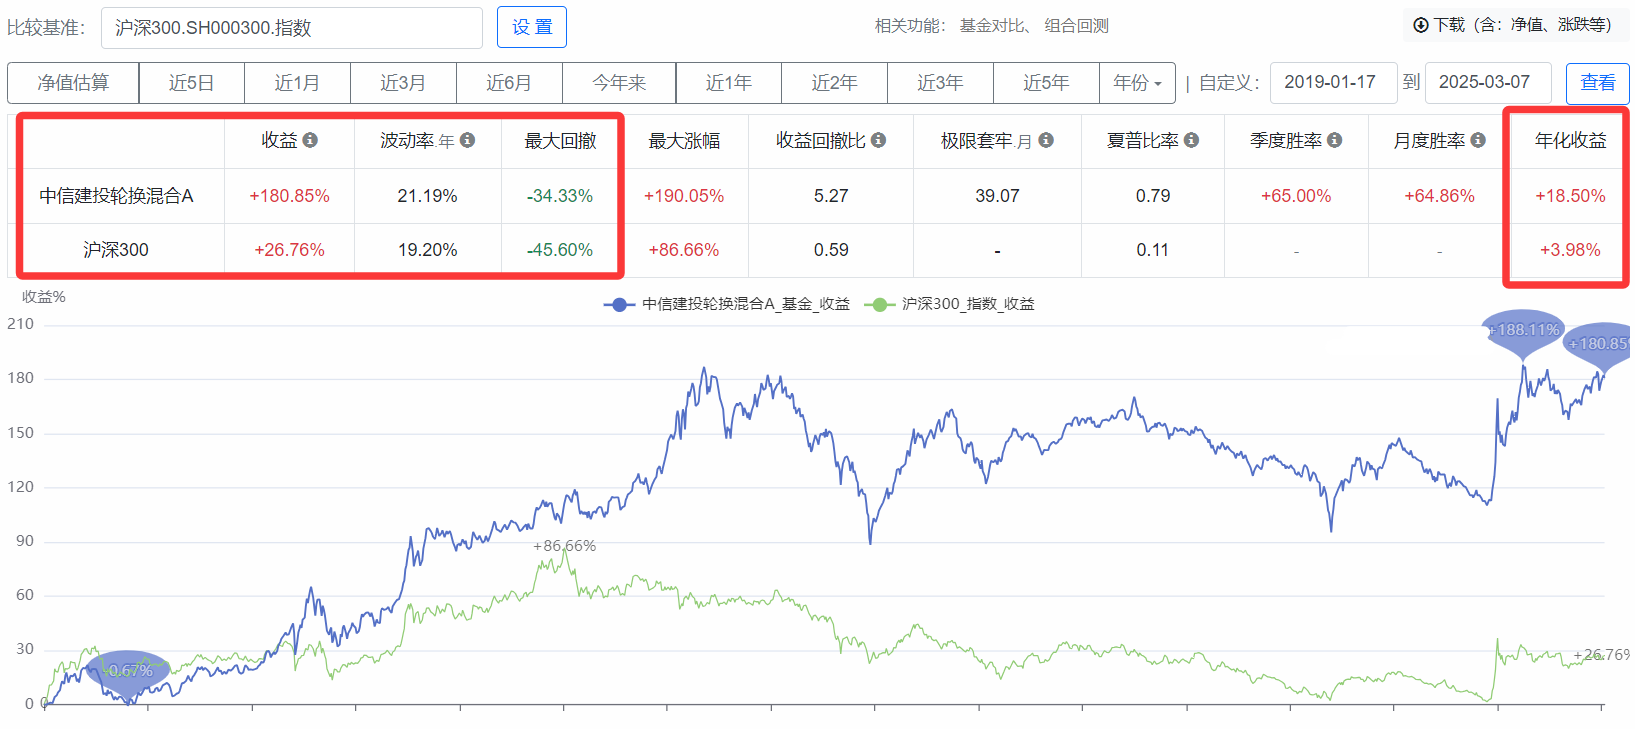
Task: Click the -34.33% max drawdown cell
Action: coord(560,196)
